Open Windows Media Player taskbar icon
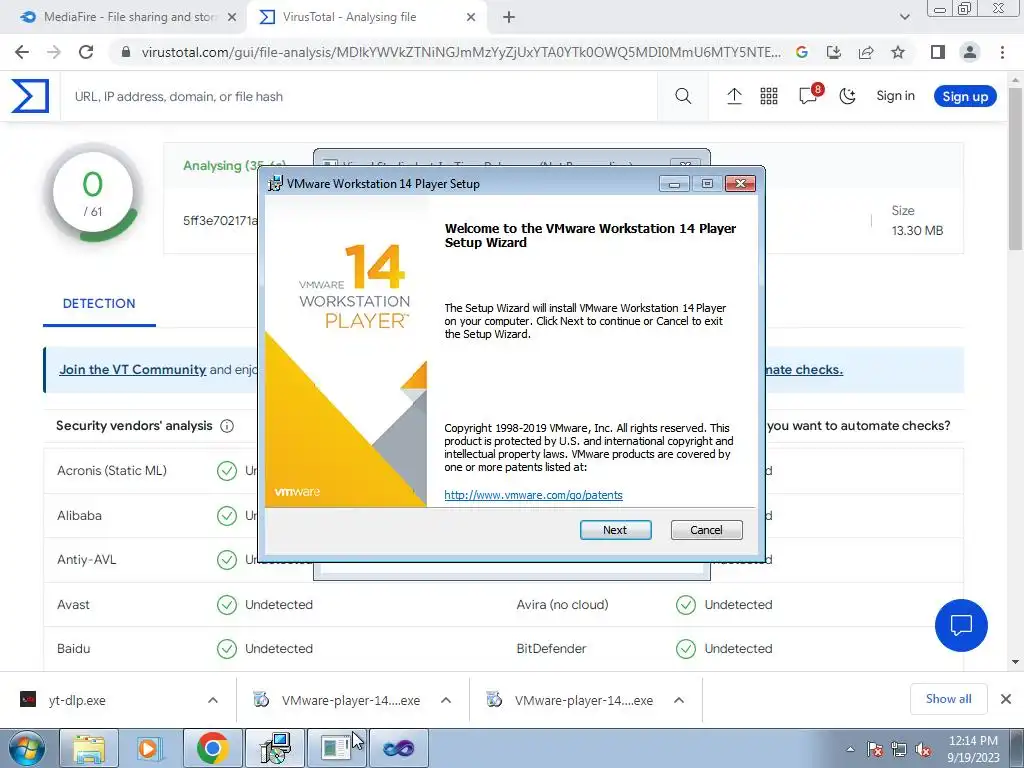Image resolution: width=1024 pixels, height=768 pixels. [150, 748]
